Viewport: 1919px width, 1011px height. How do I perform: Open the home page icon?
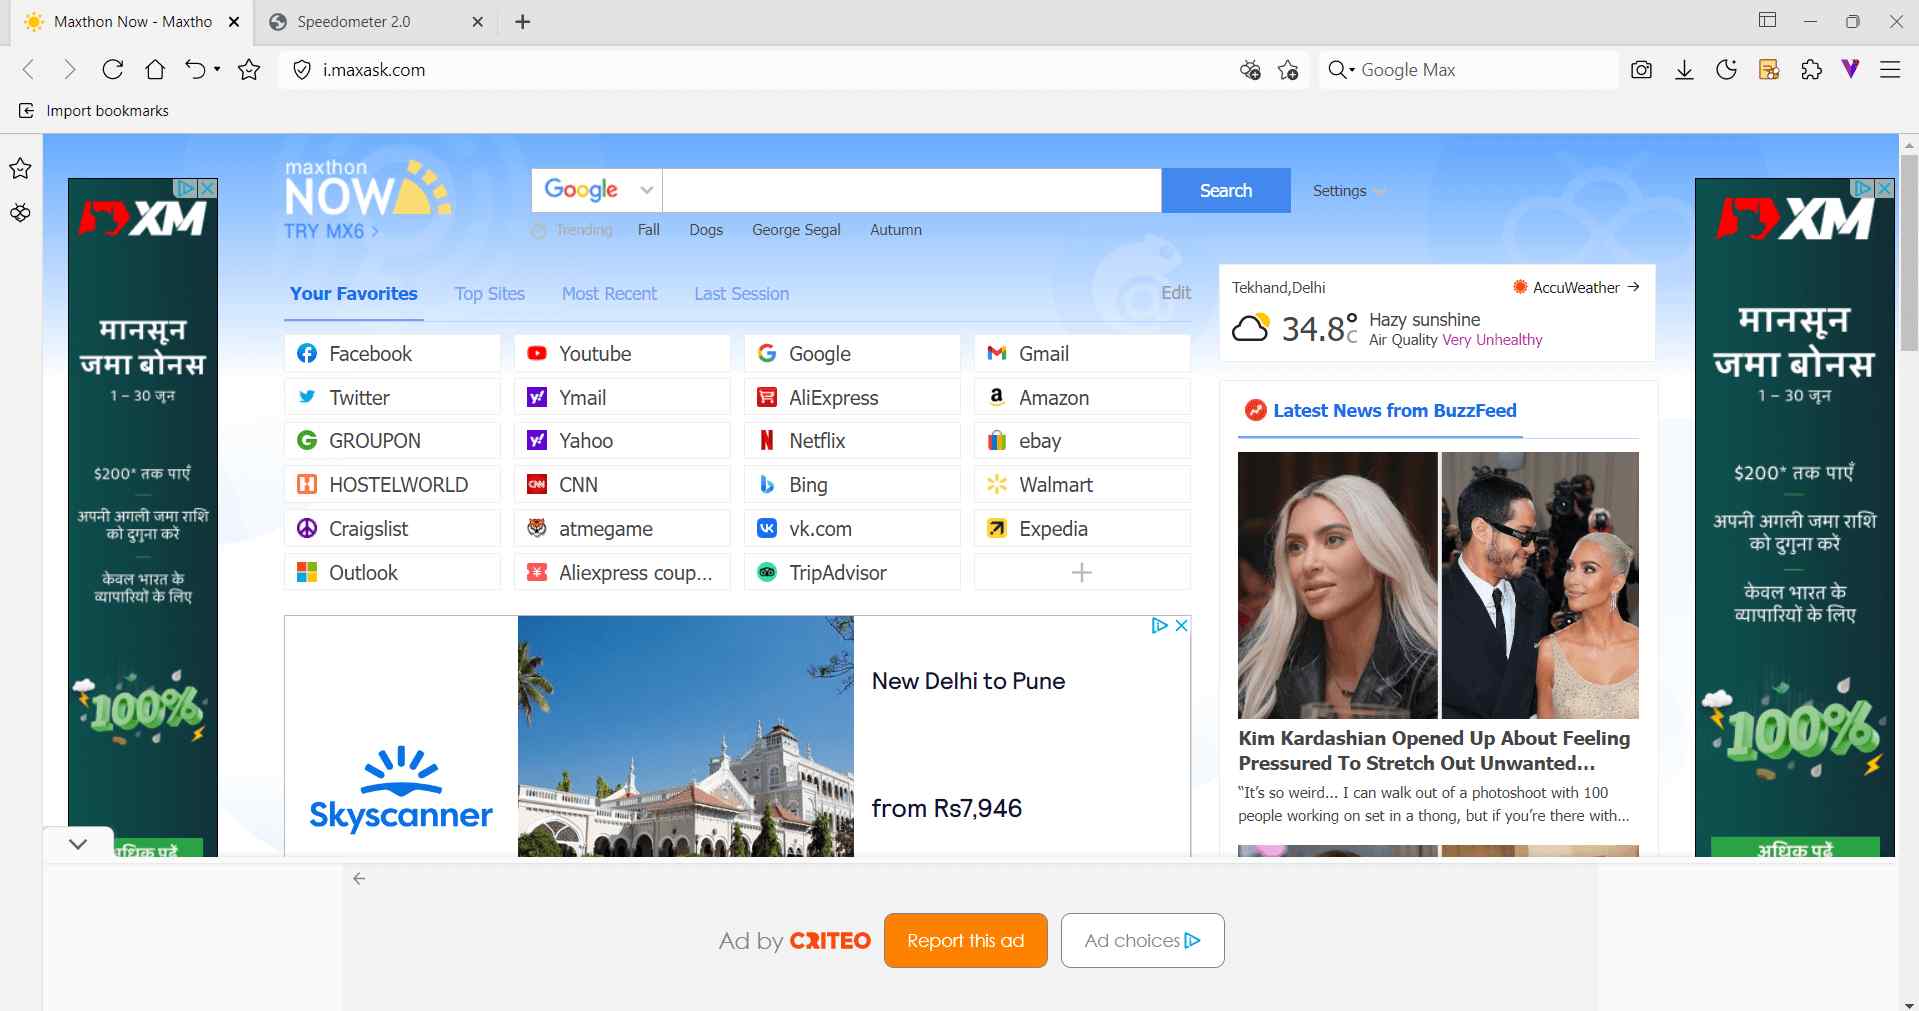155,69
